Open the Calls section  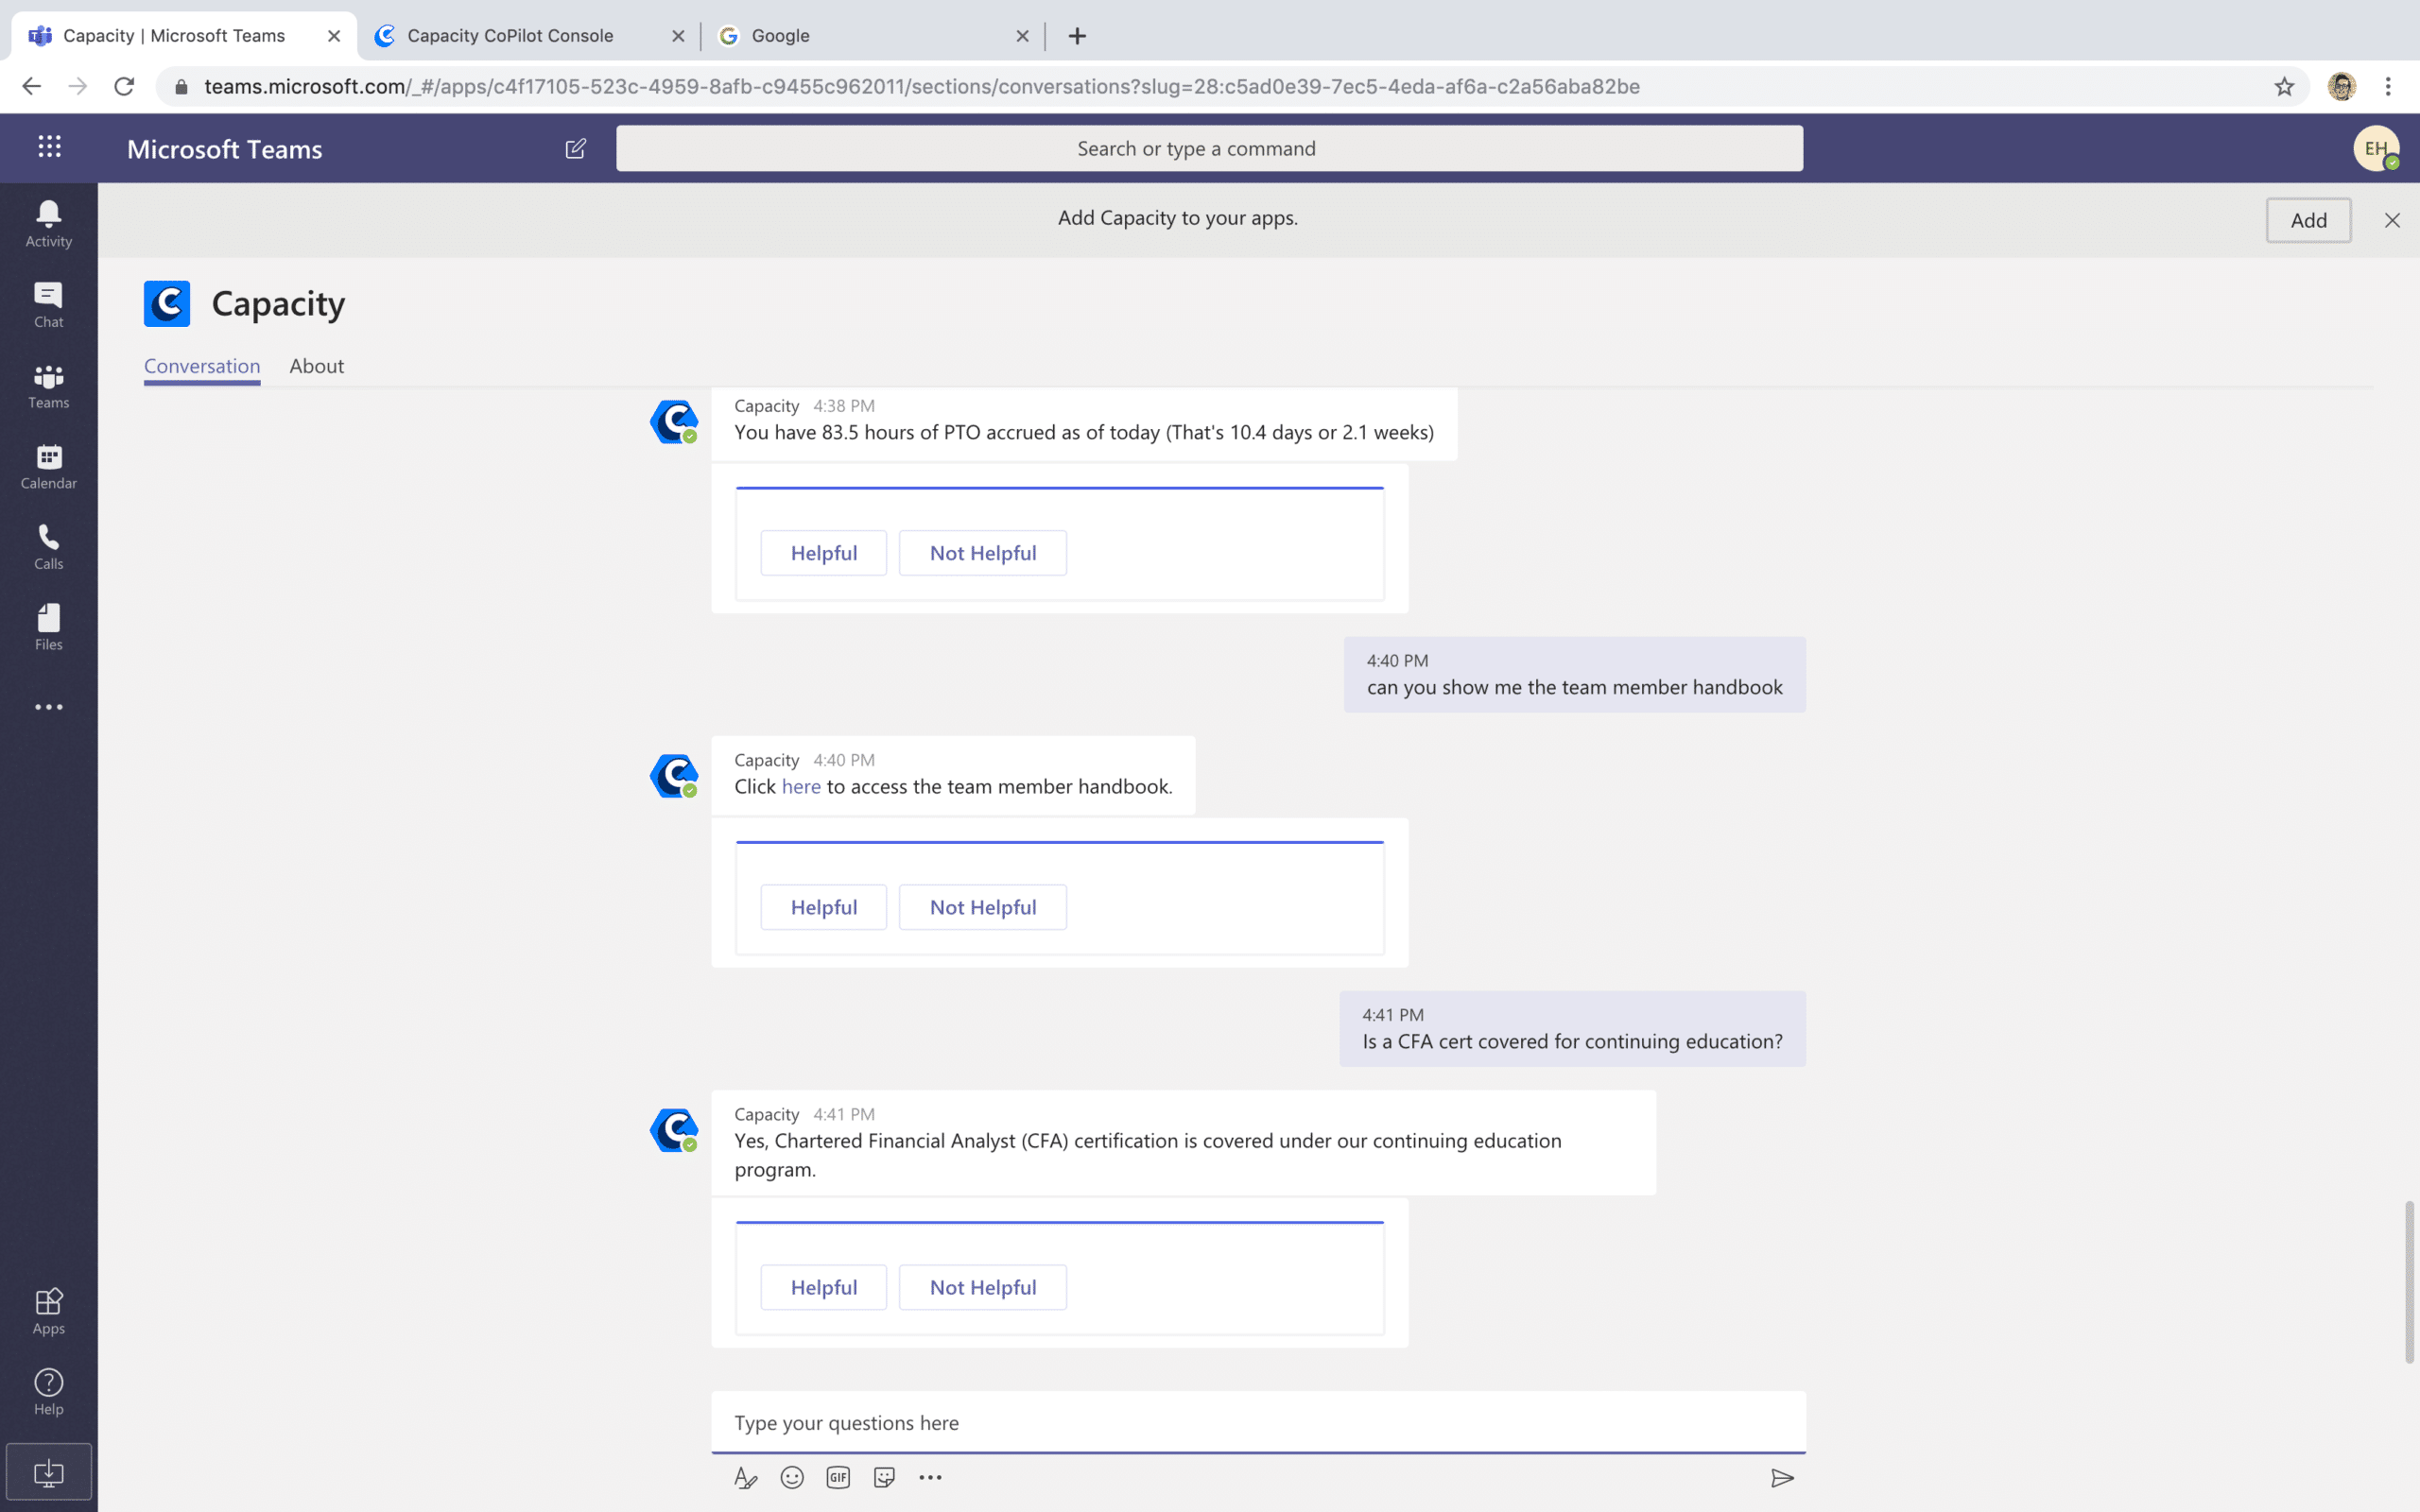(x=48, y=546)
